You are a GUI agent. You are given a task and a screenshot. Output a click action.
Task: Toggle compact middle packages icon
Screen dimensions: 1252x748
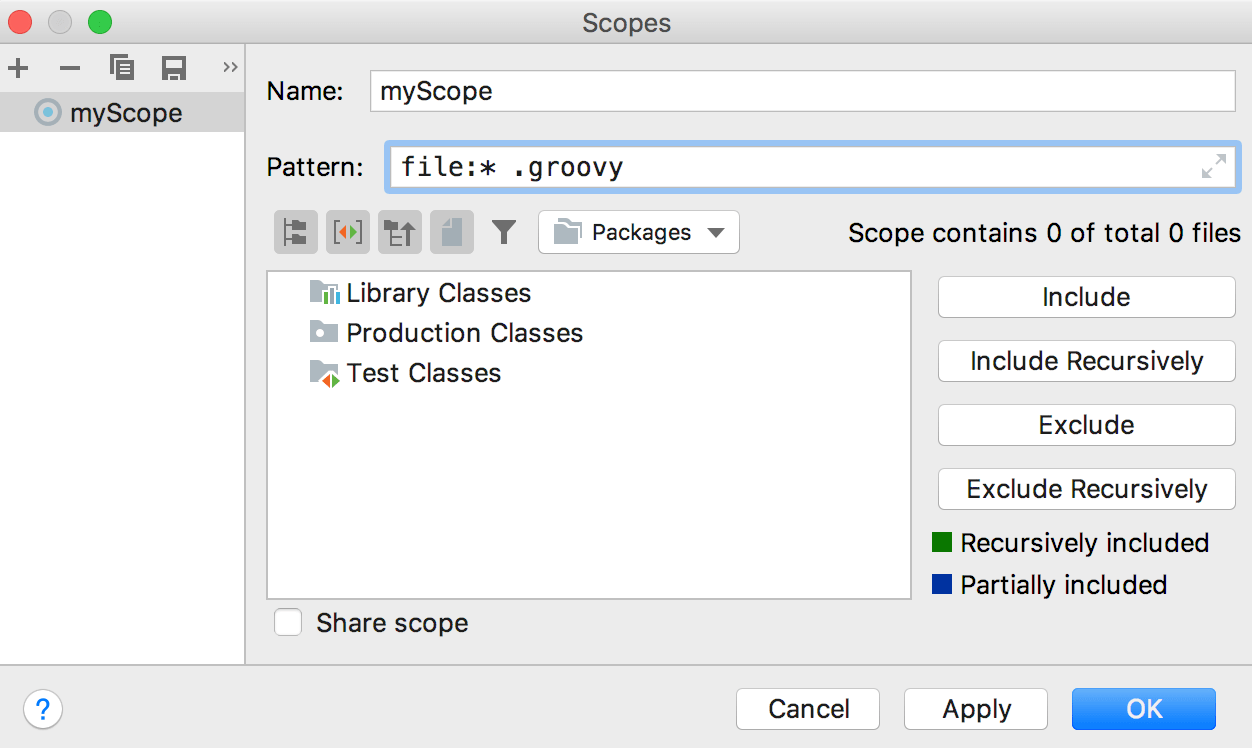[400, 232]
